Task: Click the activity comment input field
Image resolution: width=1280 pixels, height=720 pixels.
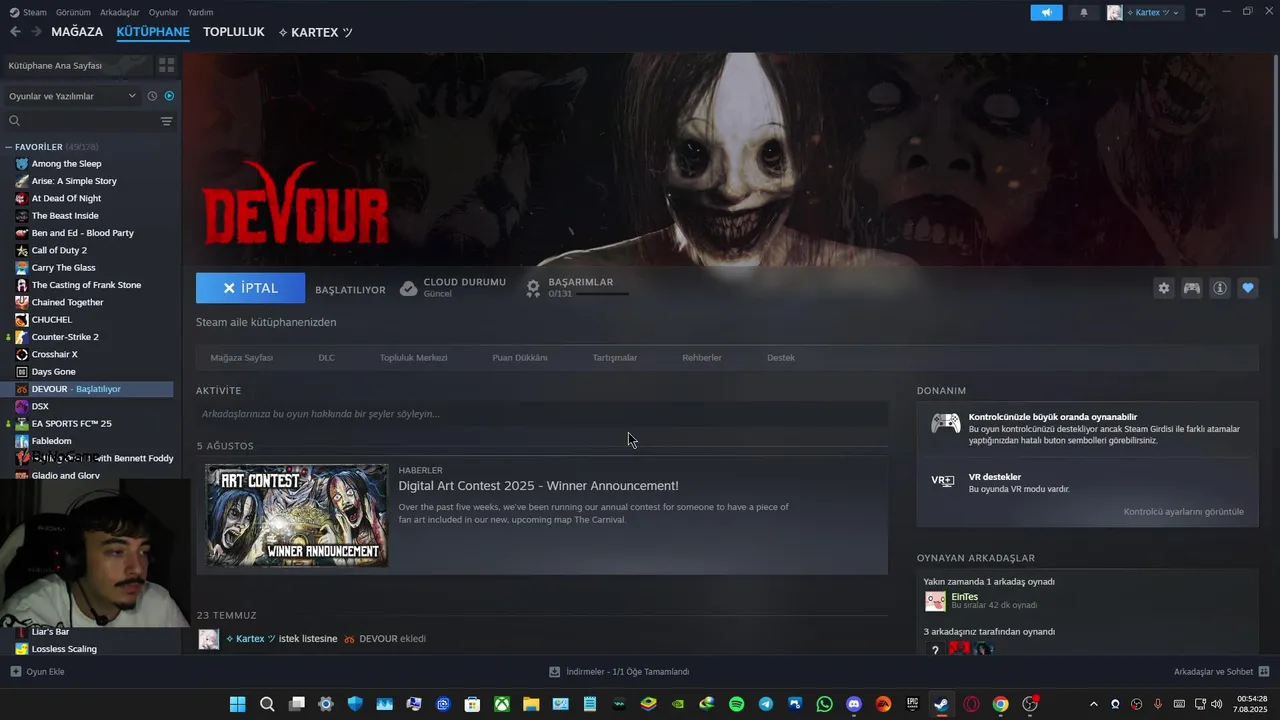Action: point(542,414)
